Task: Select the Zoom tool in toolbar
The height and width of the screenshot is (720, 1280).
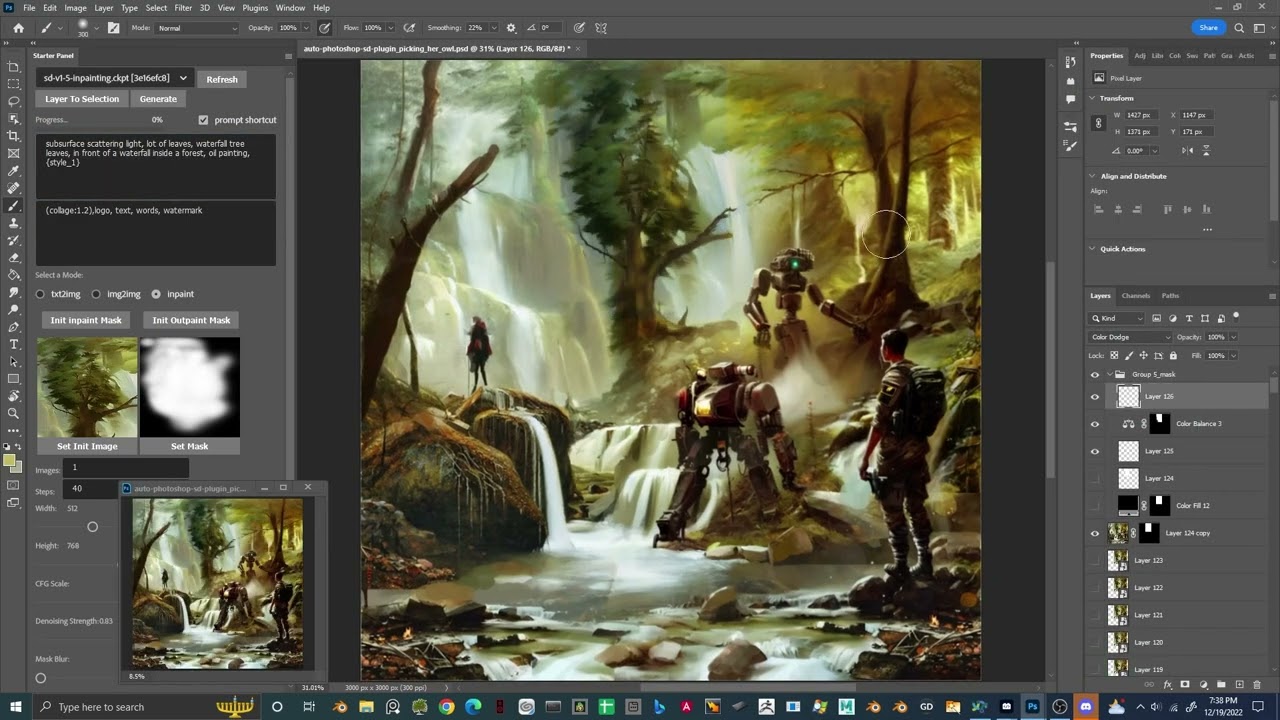Action: (13, 413)
